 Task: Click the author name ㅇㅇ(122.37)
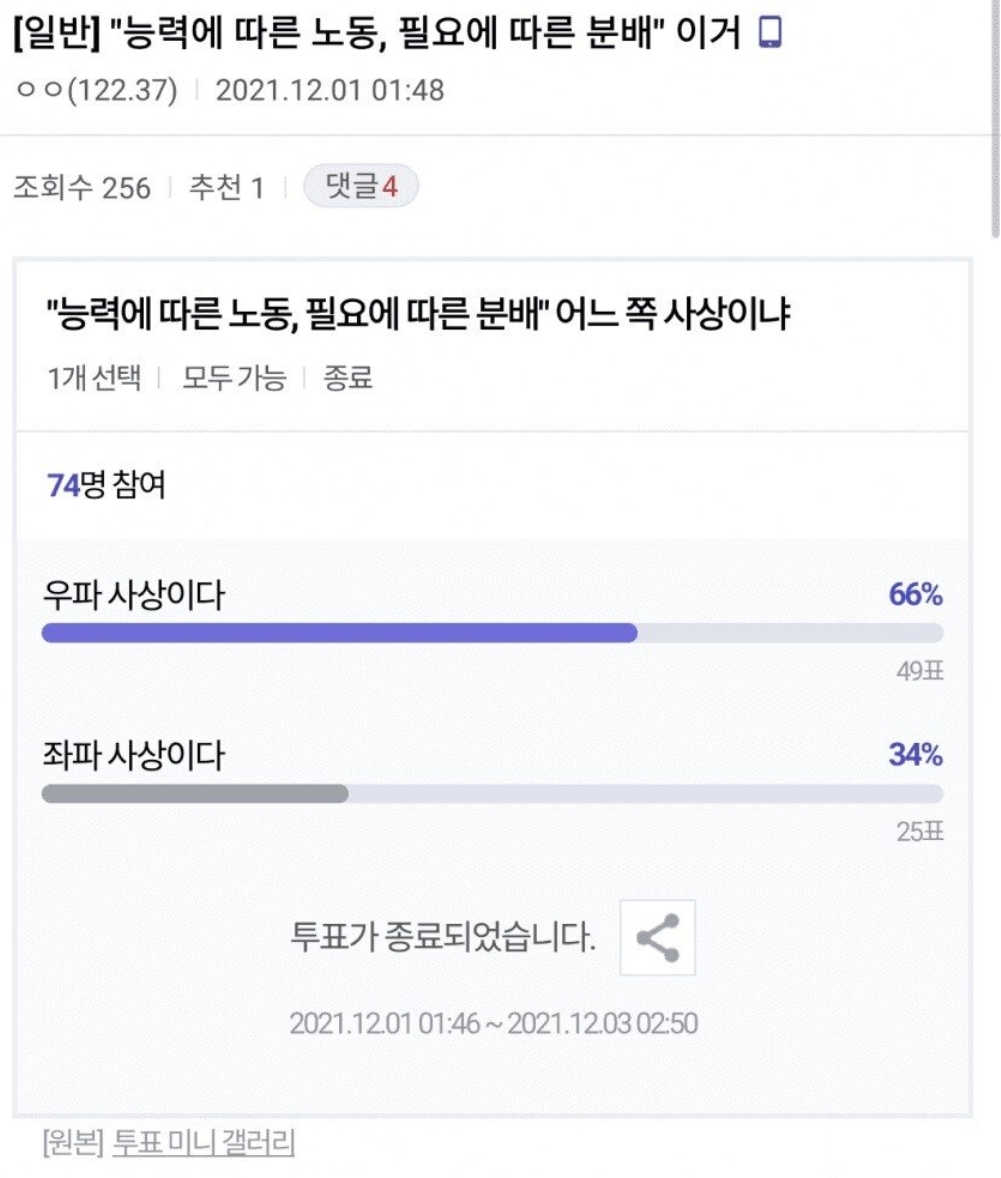[97, 90]
